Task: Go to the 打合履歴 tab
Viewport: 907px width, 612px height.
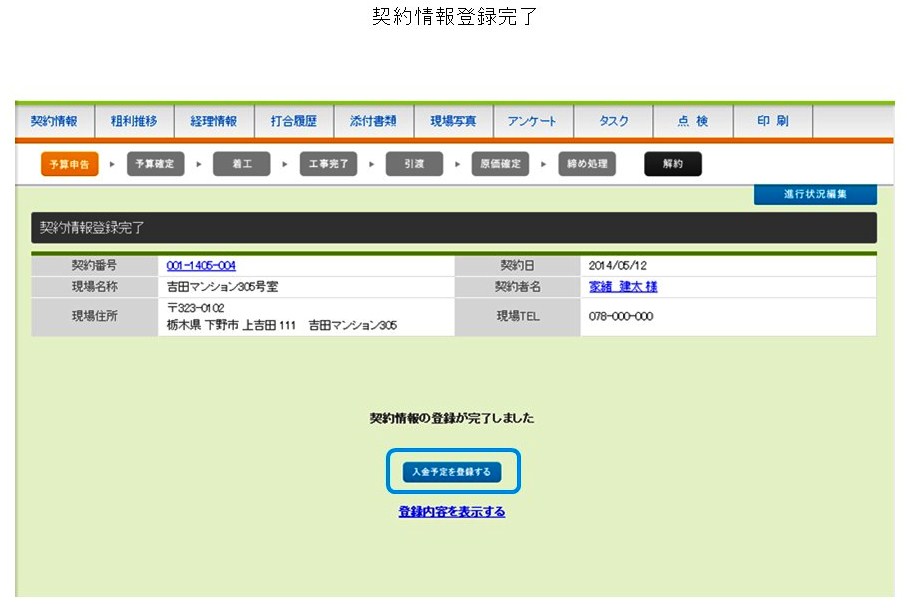Action: click(x=294, y=121)
